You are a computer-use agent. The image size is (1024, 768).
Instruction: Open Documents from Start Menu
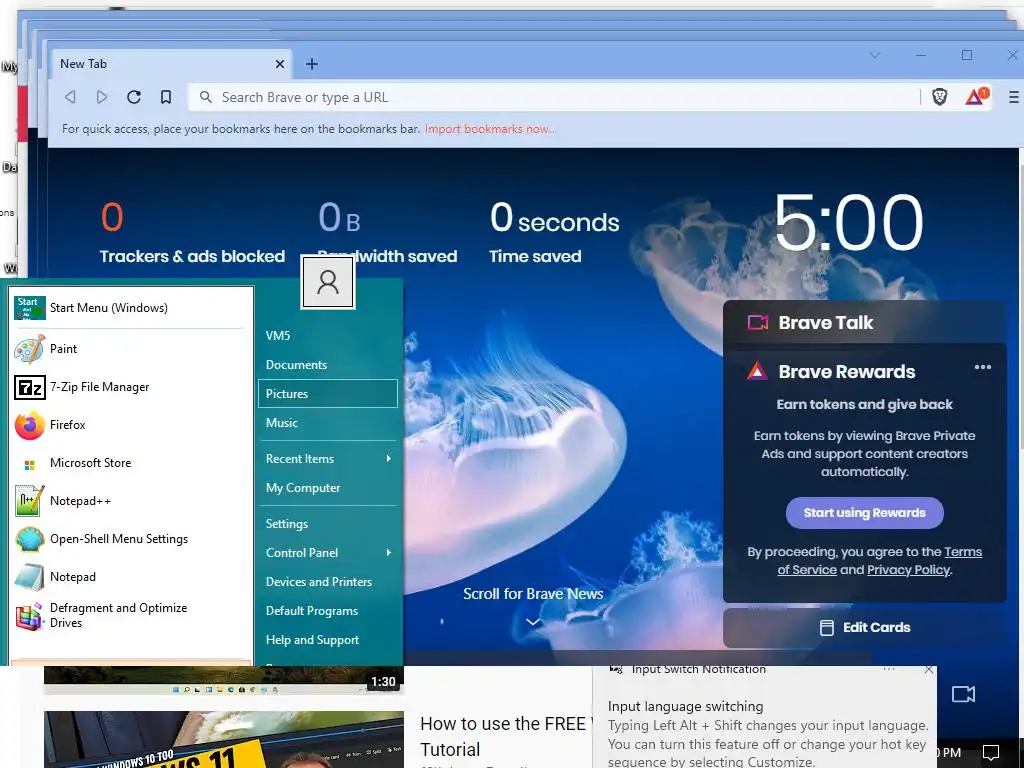(328, 364)
